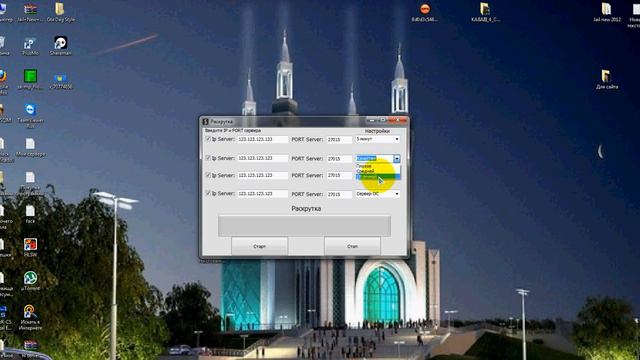Click the Старт button
Image resolution: width=640 pixels, height=360 pixels.
(x=259, y=246)
